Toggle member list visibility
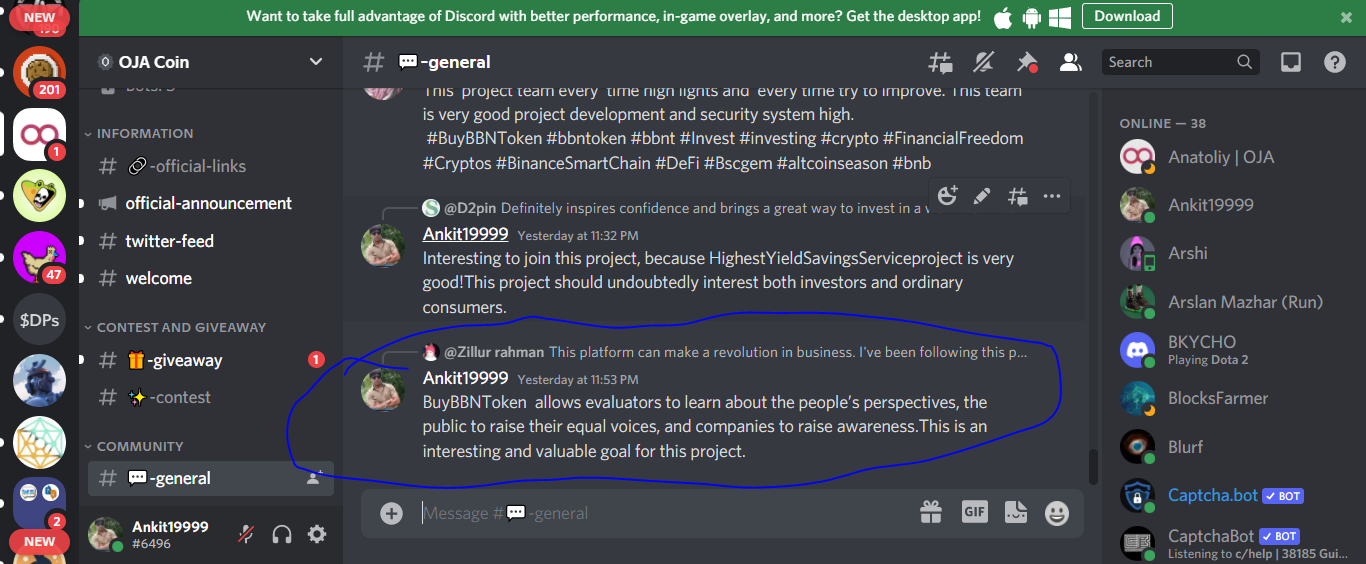Image resolution: width=1366 pixels, height=564 pixels. [x=1071, y=62]
